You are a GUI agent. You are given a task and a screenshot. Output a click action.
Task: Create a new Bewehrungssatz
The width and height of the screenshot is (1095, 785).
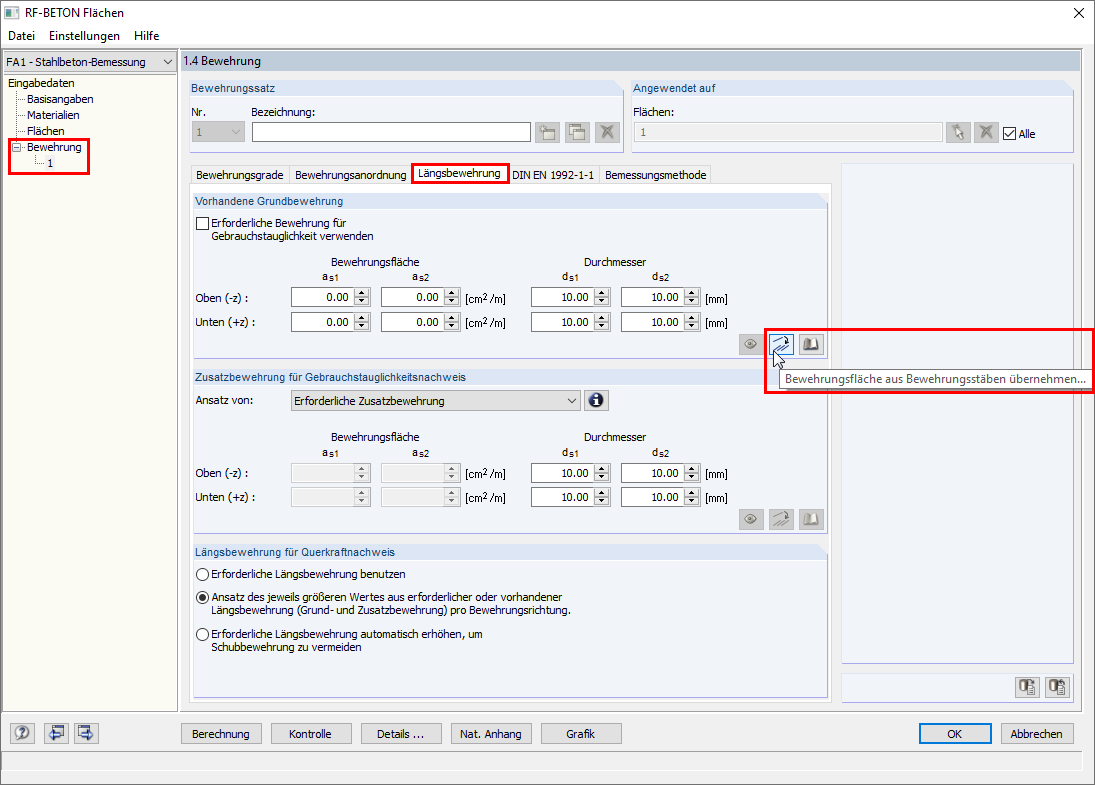[x=547, y=131]
